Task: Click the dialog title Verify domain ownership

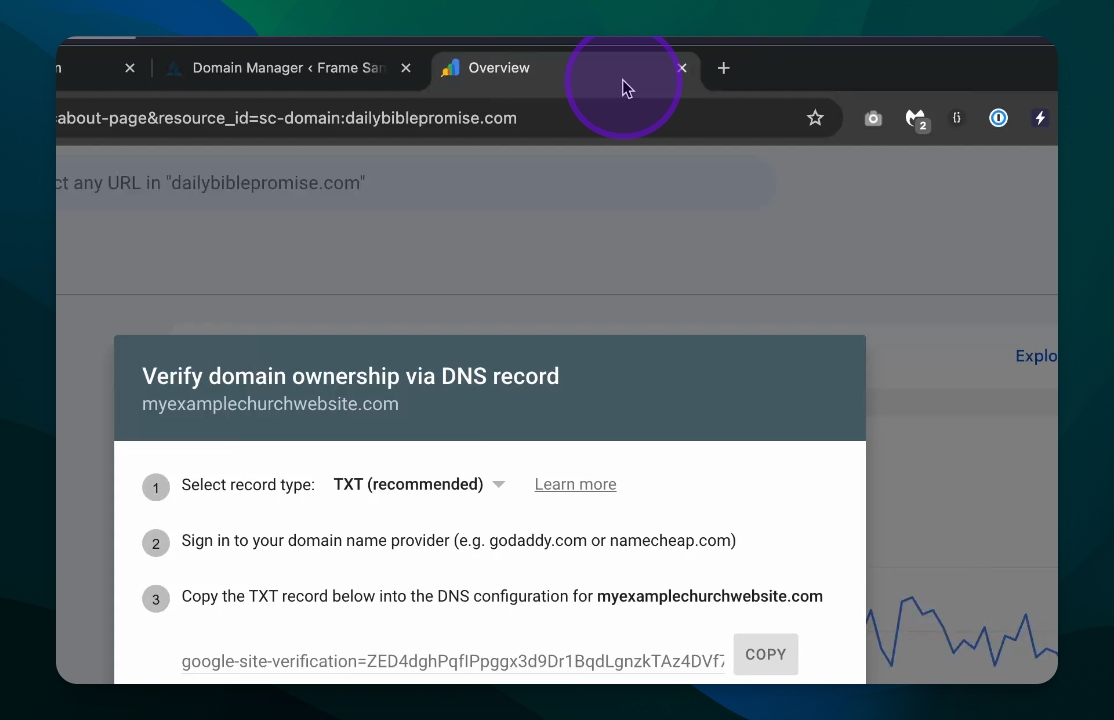Action: (350, 376)
